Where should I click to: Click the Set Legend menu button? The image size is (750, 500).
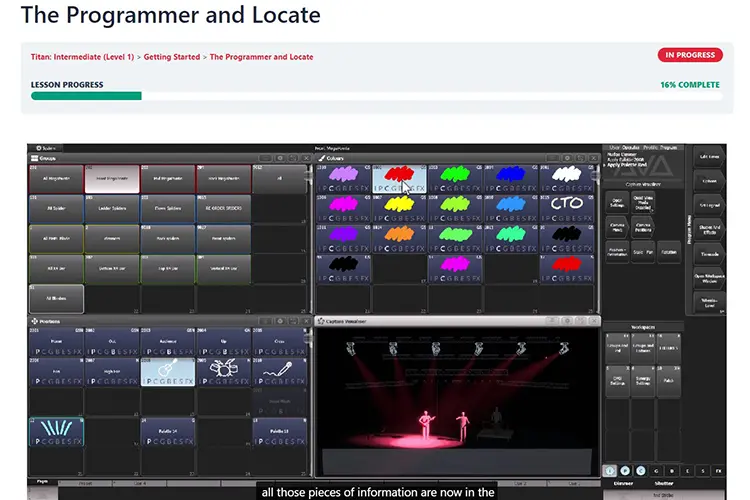pyautogui.click(x=709, y=205)
